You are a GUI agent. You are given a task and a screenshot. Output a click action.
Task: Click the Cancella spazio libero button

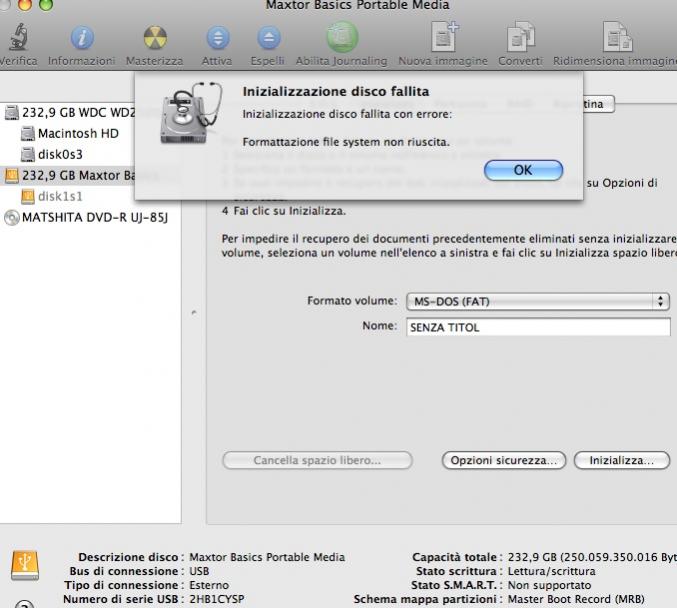pos(317,460)
